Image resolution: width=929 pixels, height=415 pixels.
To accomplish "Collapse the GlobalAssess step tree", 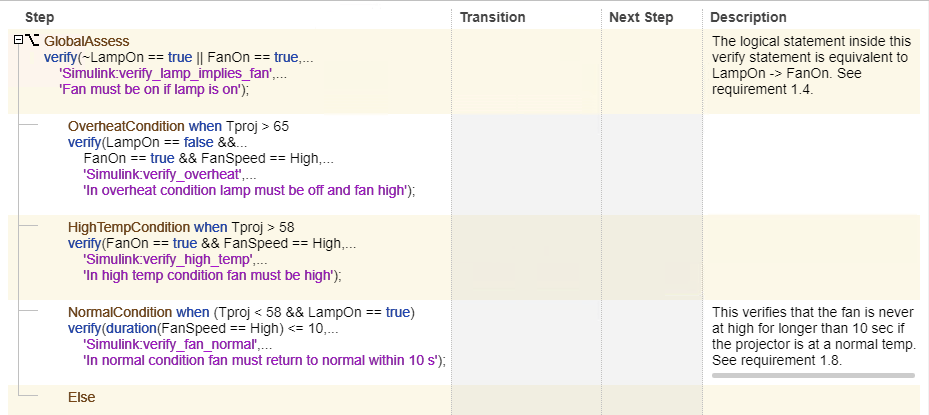I will (19, 41).
